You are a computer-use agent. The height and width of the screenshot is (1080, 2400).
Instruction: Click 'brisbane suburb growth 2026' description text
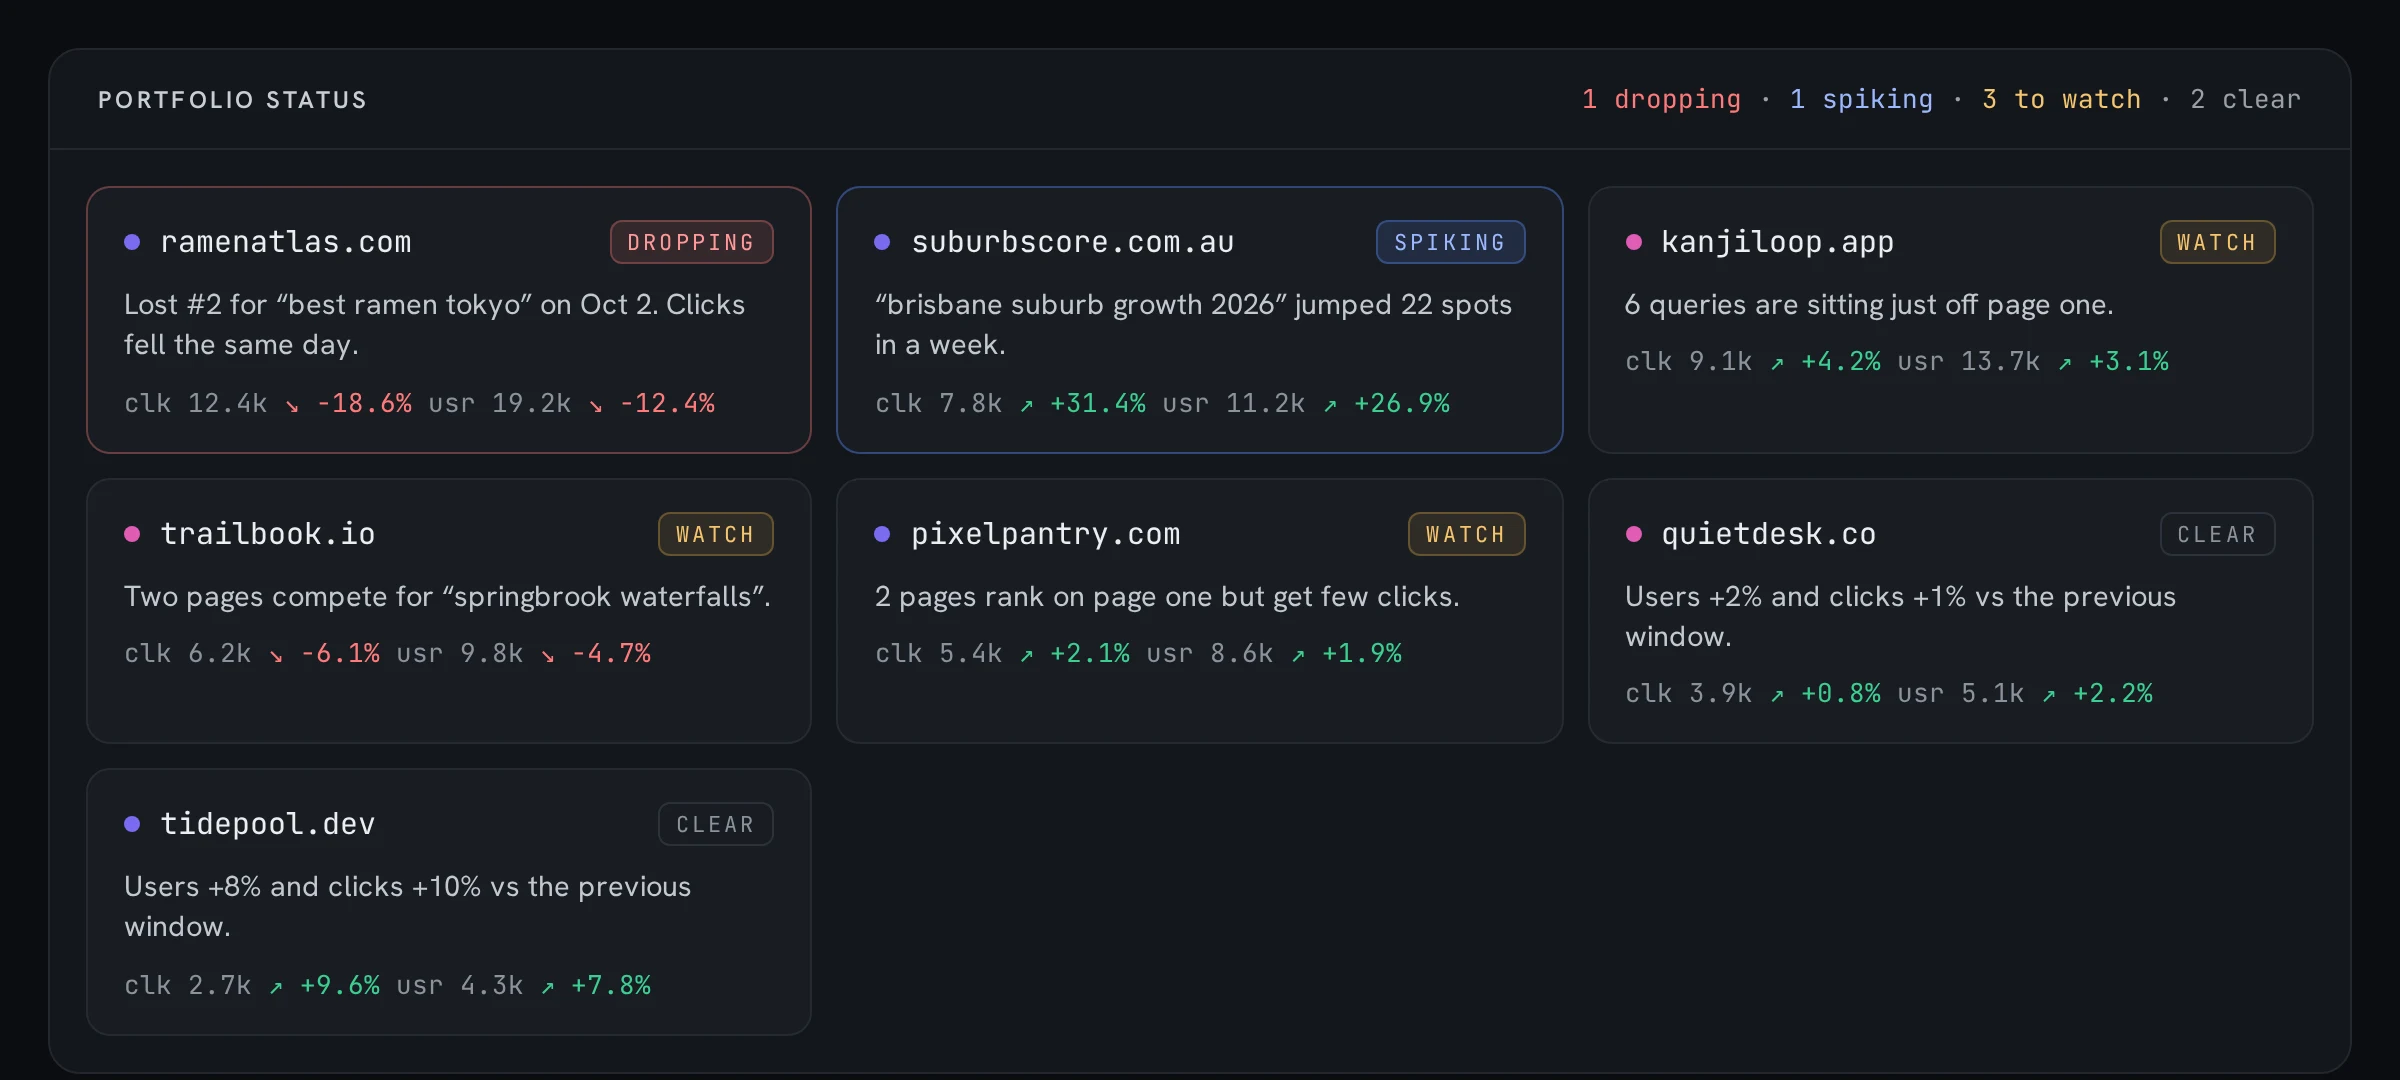pos(1193,324)
